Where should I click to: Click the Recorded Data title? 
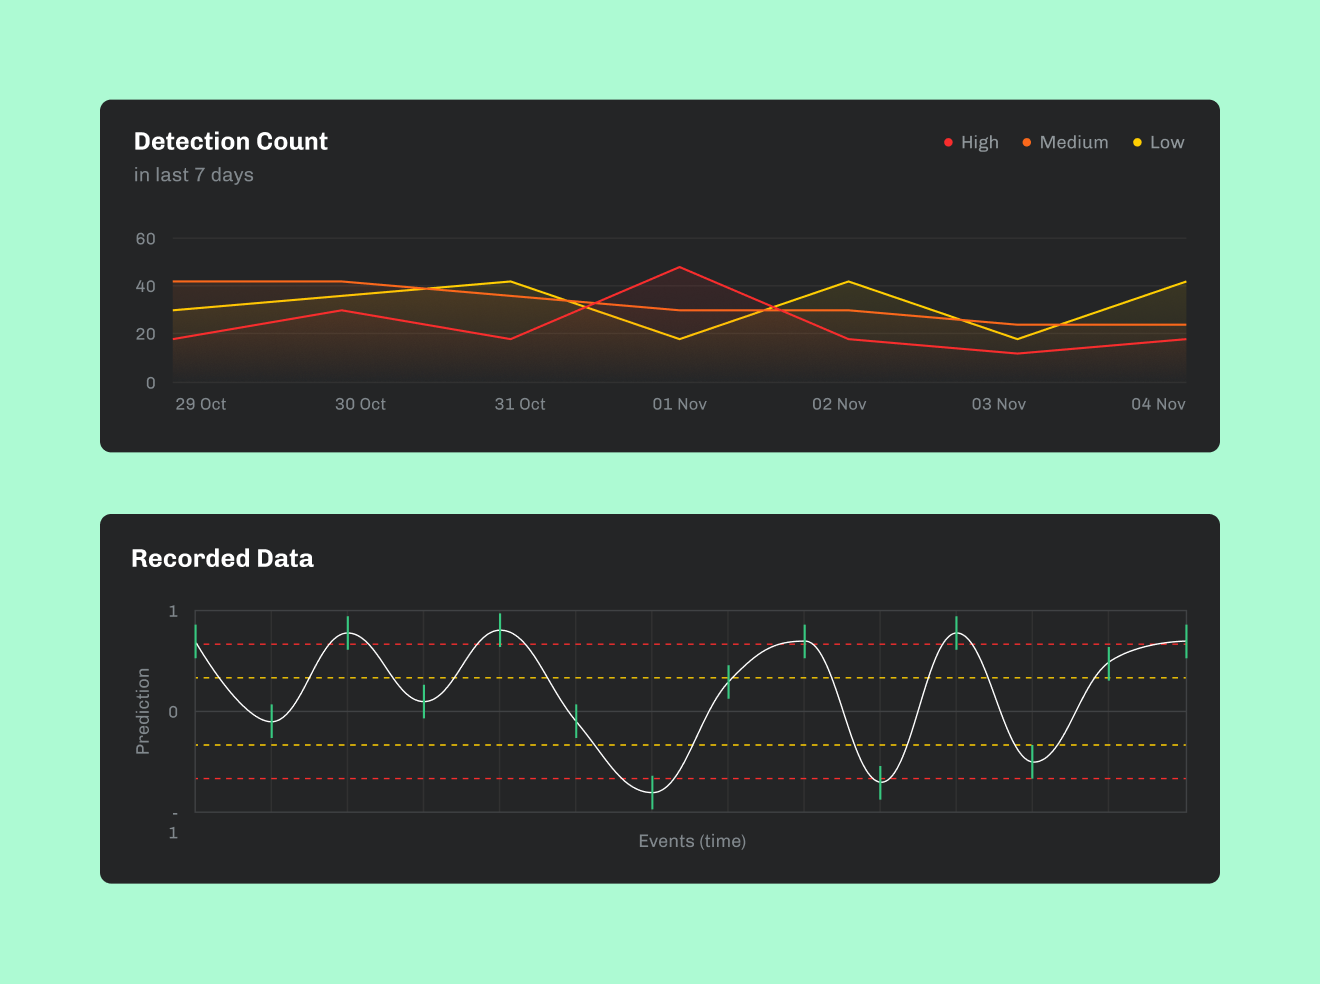pos(222,558)
